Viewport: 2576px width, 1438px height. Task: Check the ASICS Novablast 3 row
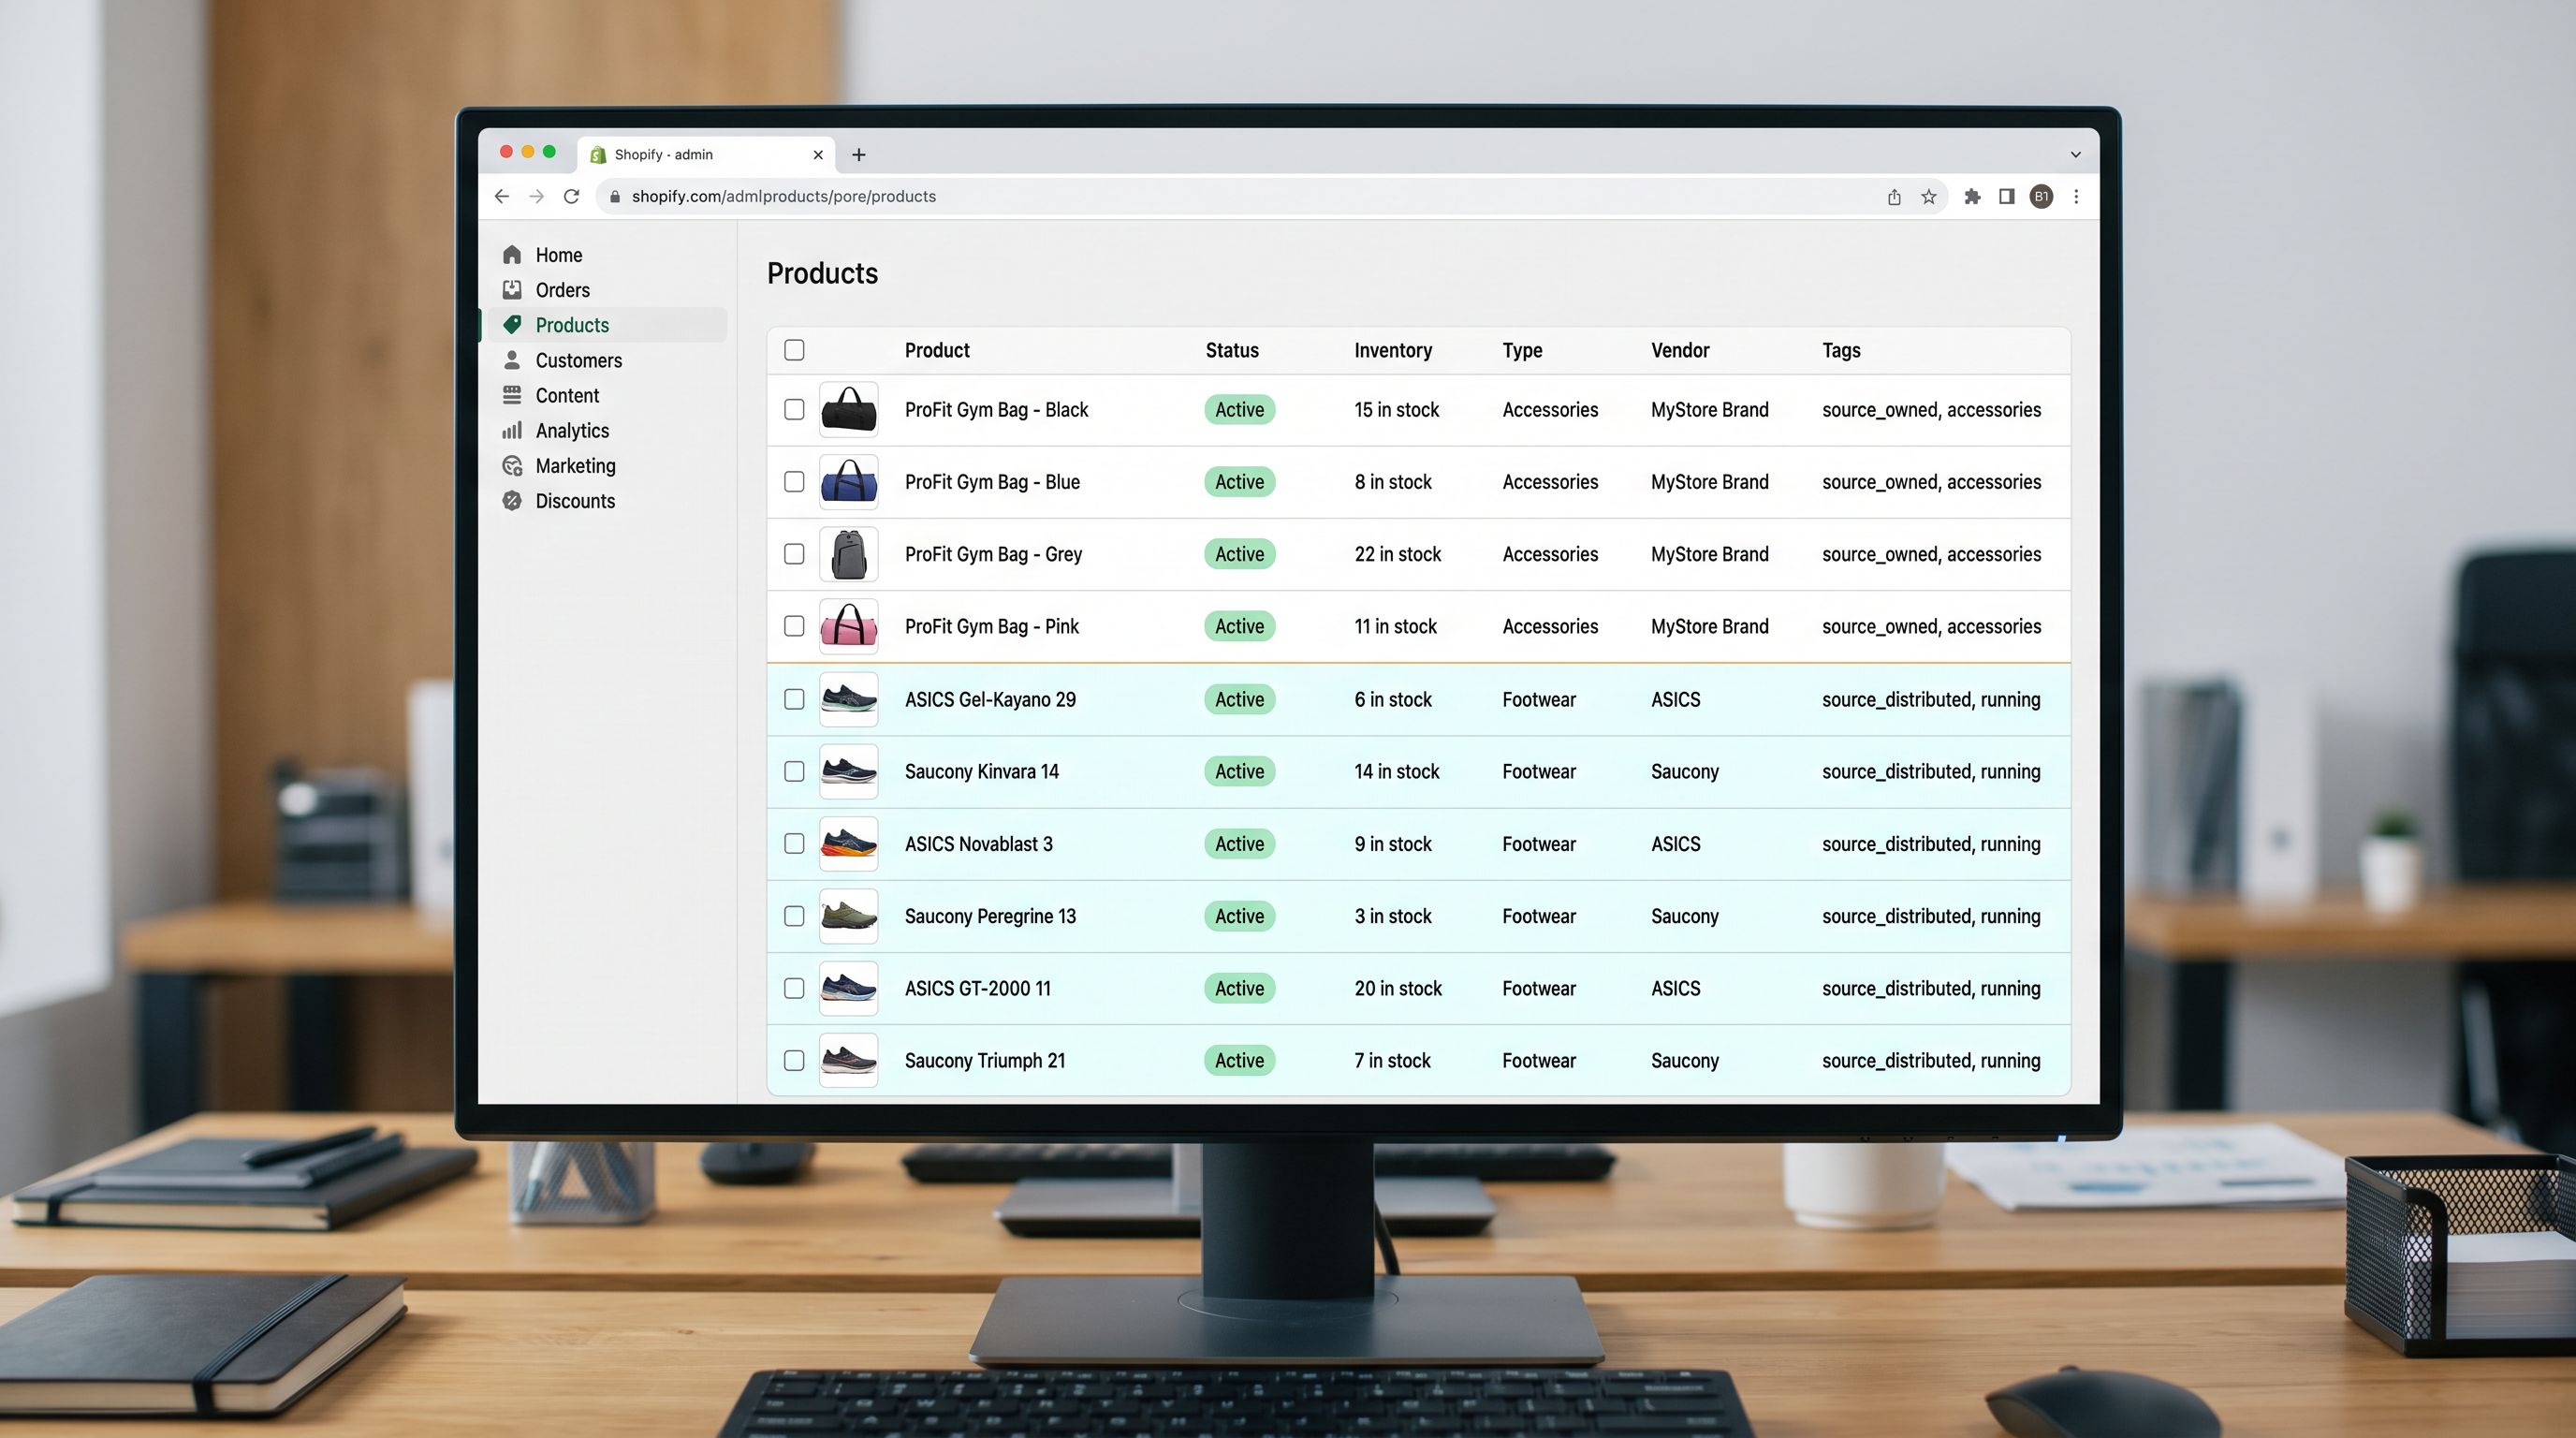point(794,844)
